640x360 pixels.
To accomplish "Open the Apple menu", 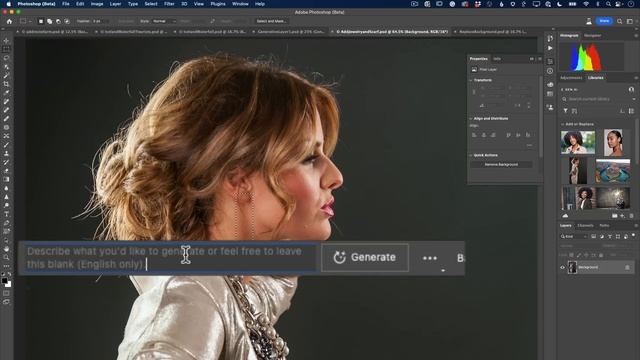I will [8, 4].
